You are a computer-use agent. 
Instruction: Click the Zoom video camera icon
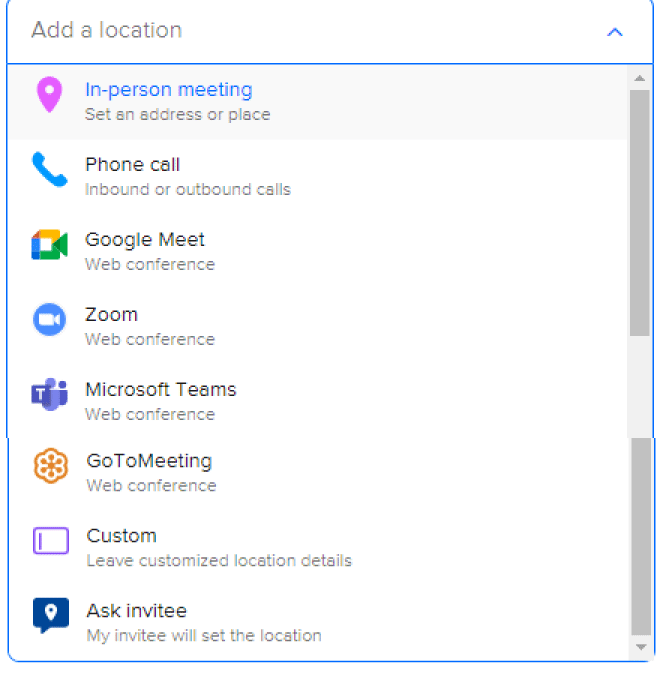click(49, 320)
